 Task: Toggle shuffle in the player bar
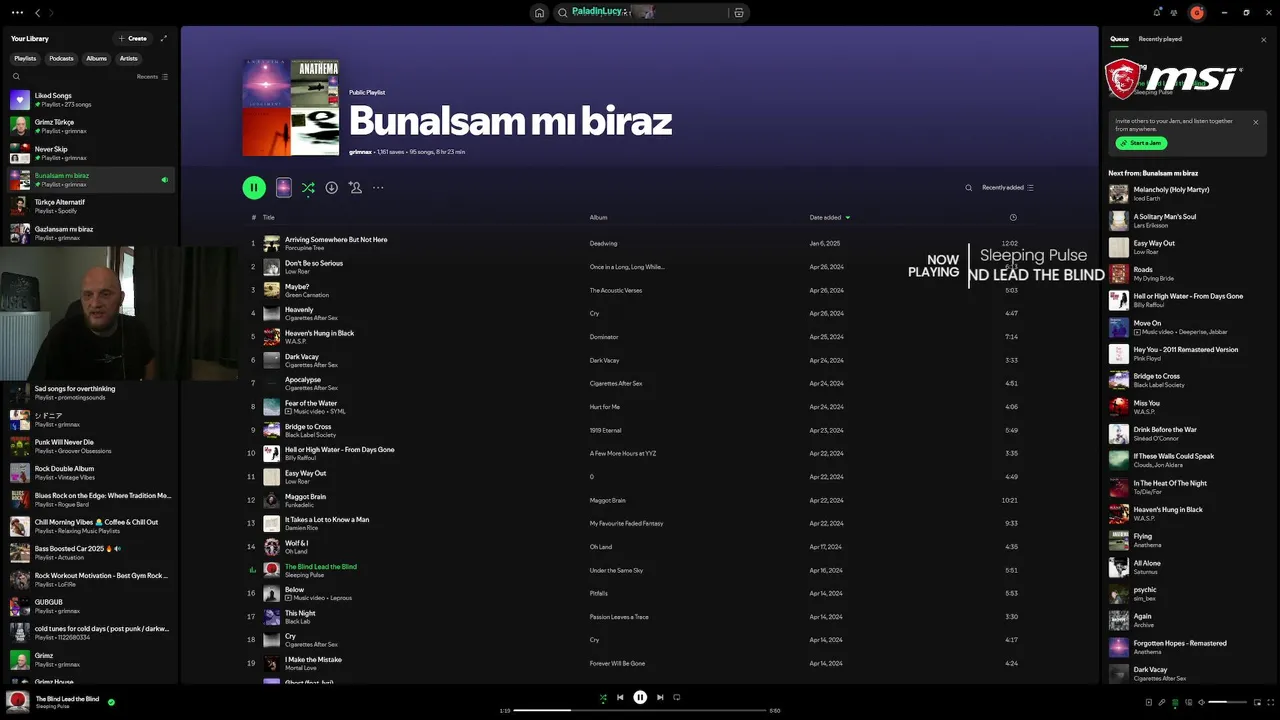(603, 697)
